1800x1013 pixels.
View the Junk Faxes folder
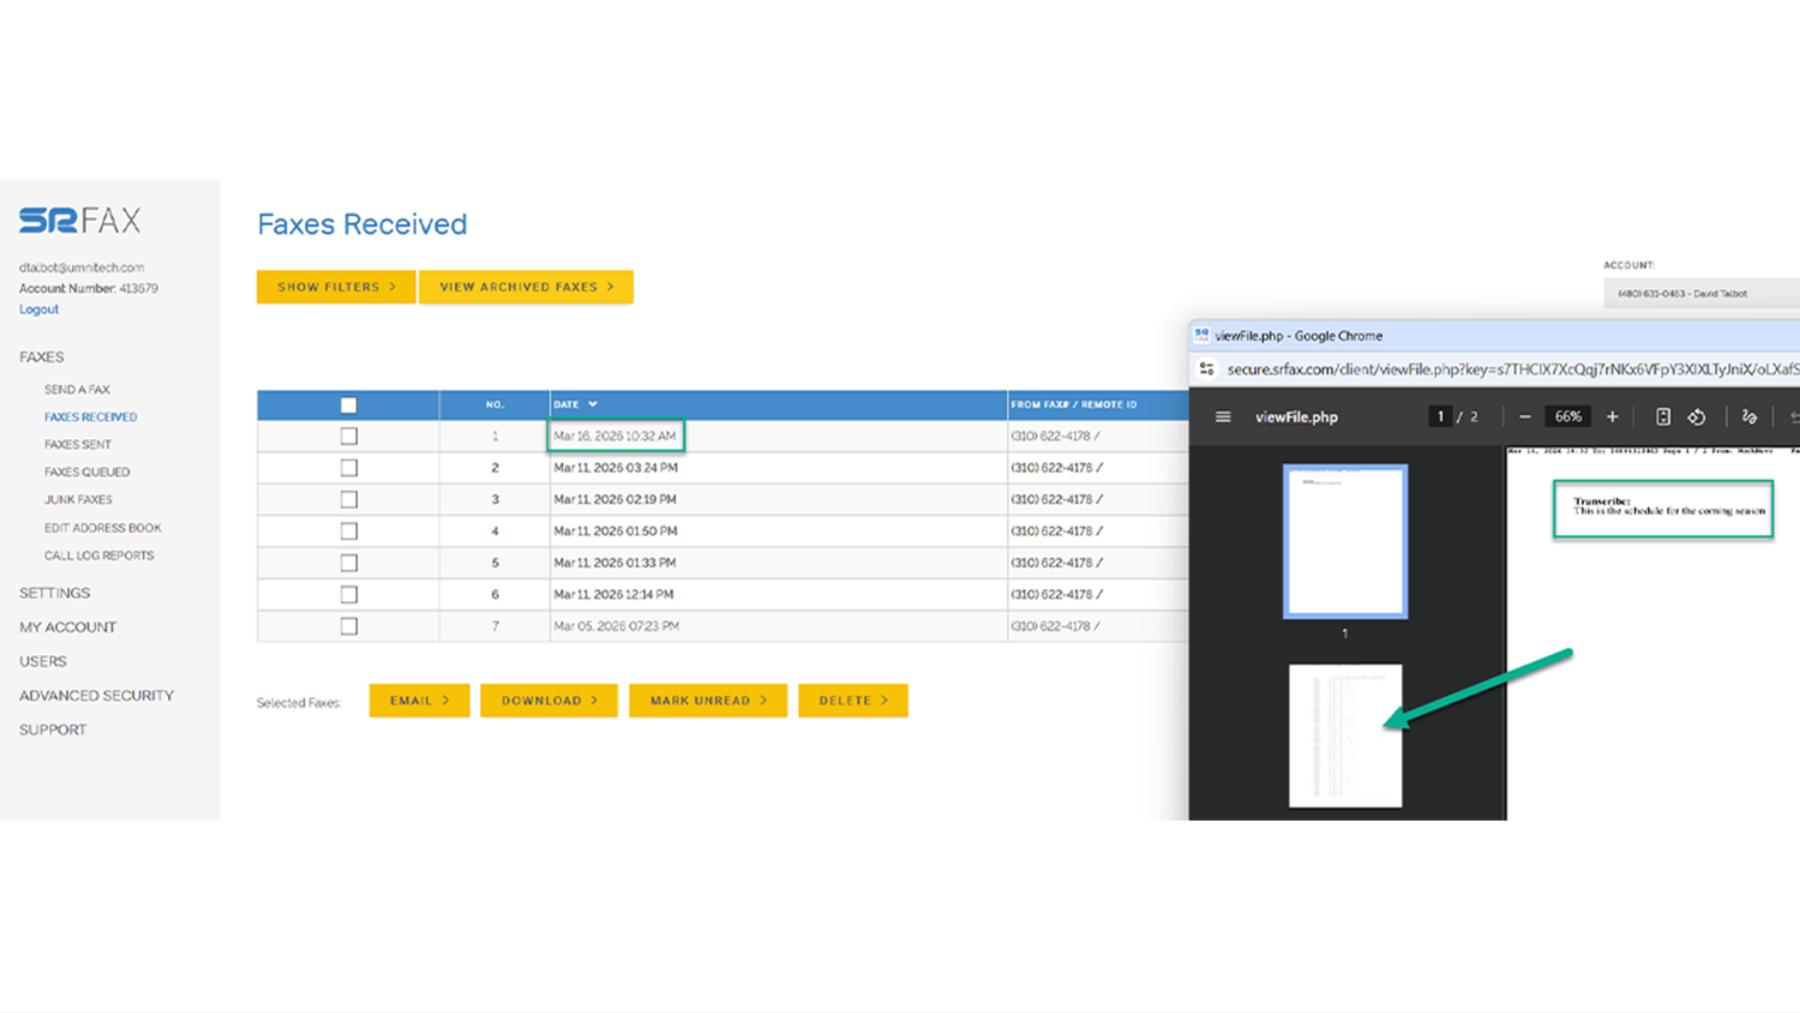(78, 499)
